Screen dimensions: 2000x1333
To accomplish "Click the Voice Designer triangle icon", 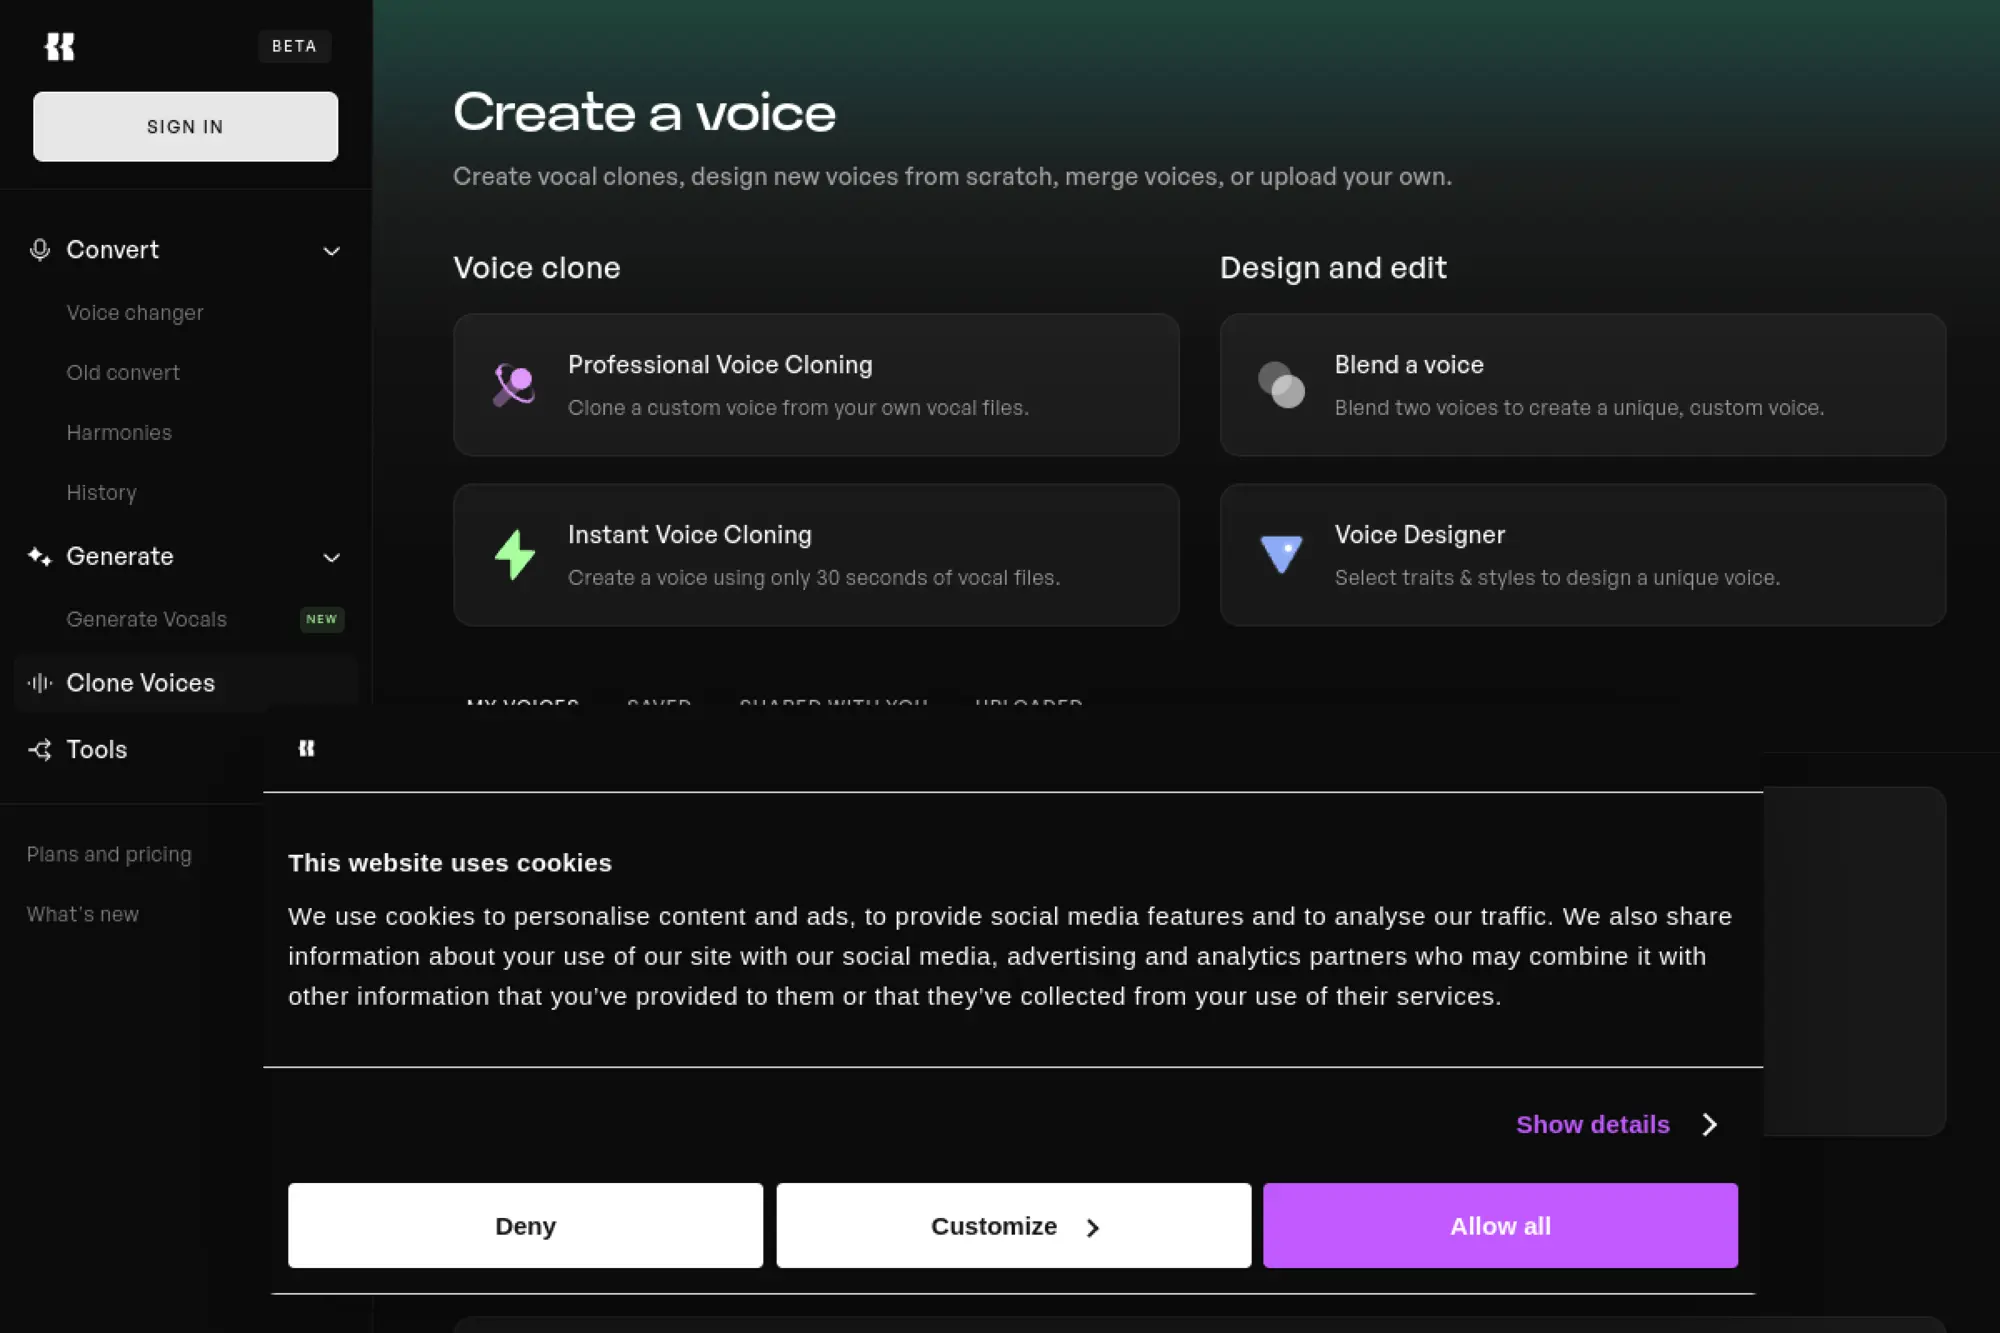I will (x=1281, y=553).
